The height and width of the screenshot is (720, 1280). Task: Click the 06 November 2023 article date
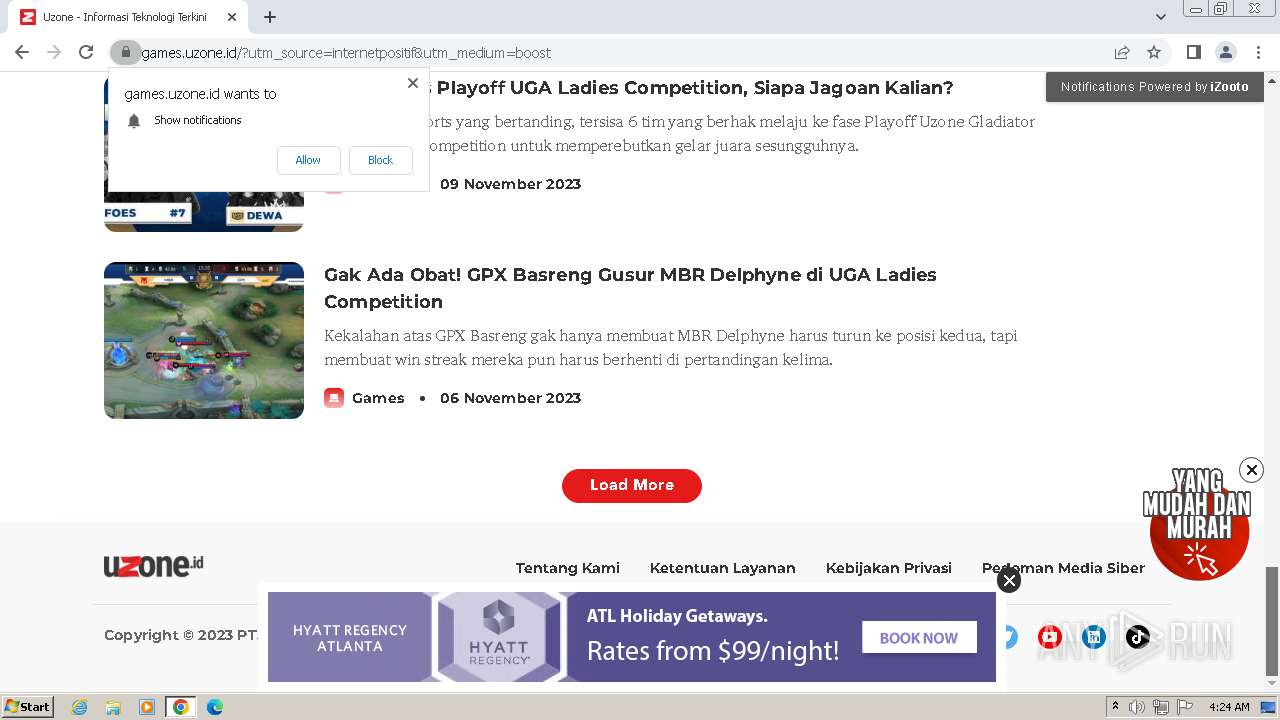[x=510, y=398]
